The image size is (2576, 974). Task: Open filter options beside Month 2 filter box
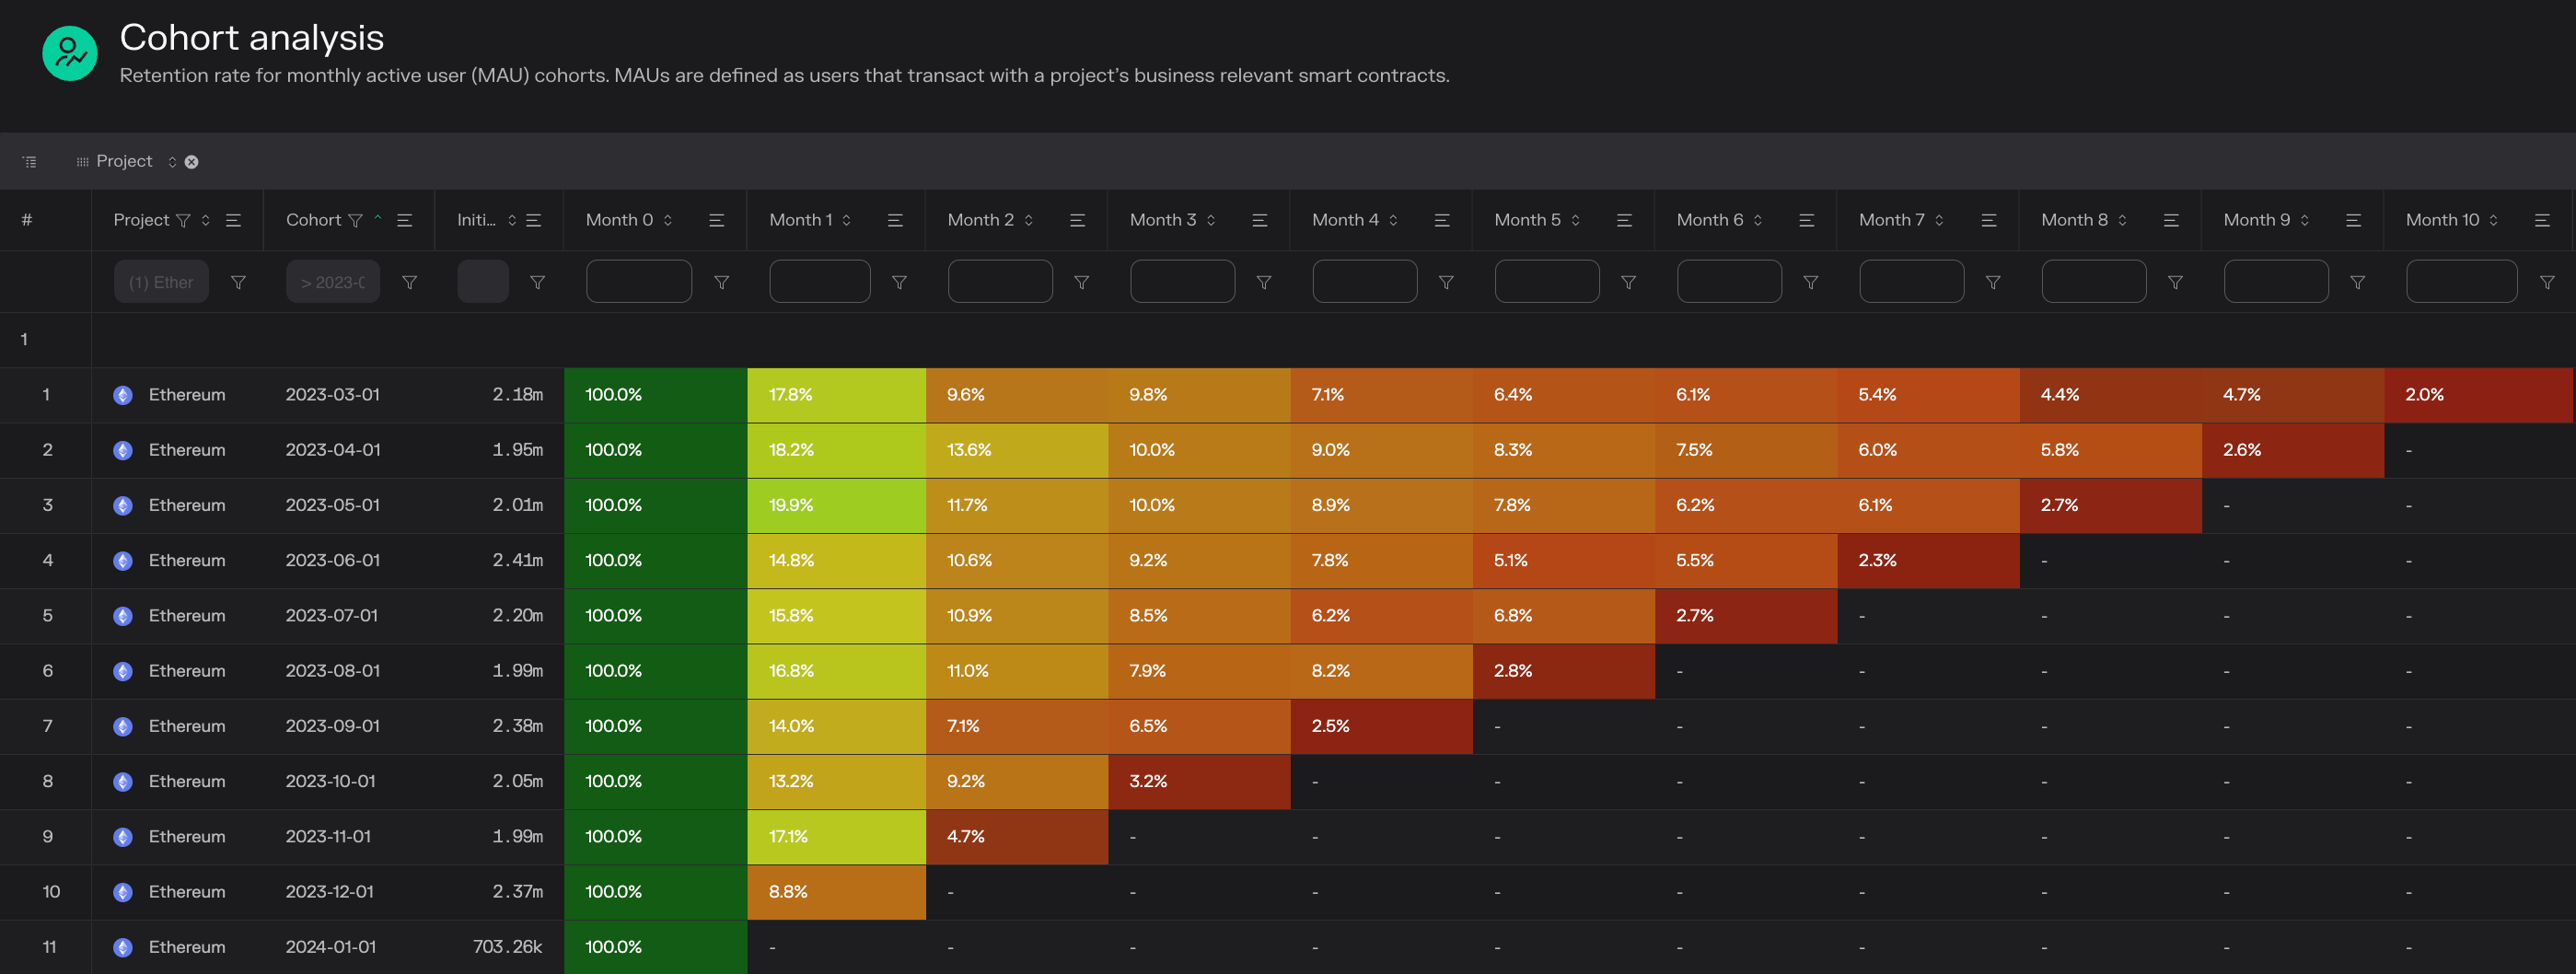coord(1082,283)
